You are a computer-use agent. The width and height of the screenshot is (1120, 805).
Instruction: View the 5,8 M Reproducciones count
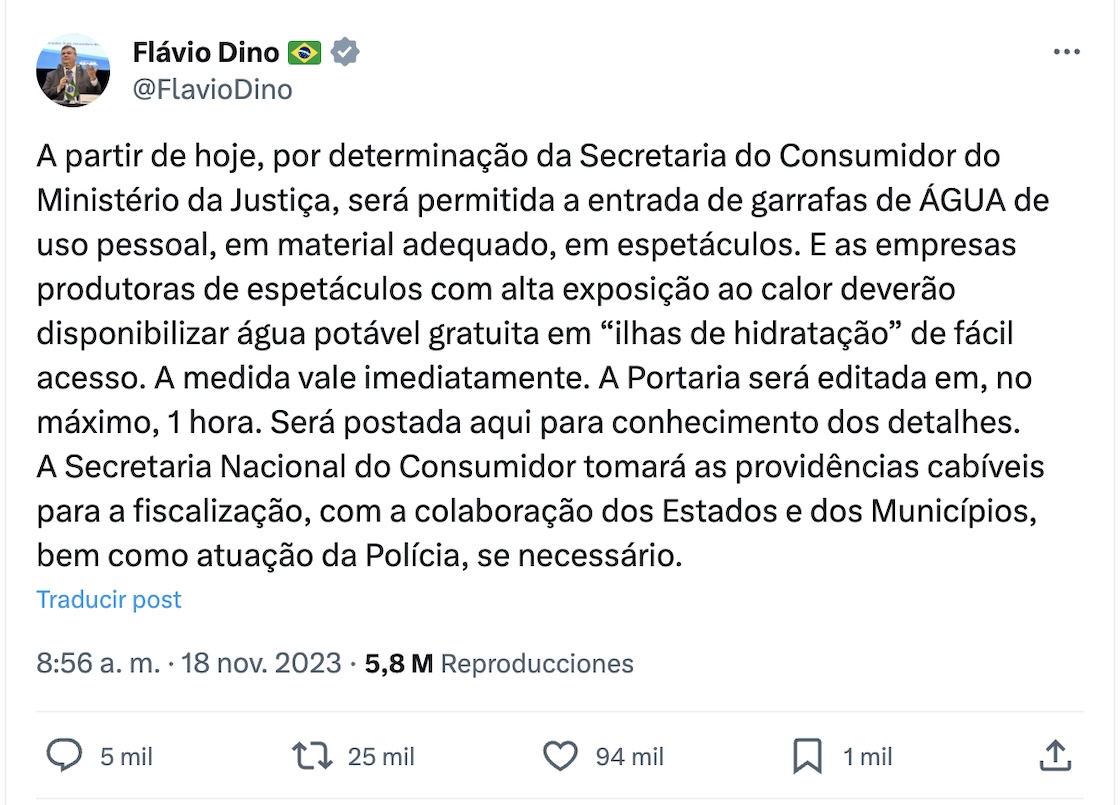click(x=499, y=664)
